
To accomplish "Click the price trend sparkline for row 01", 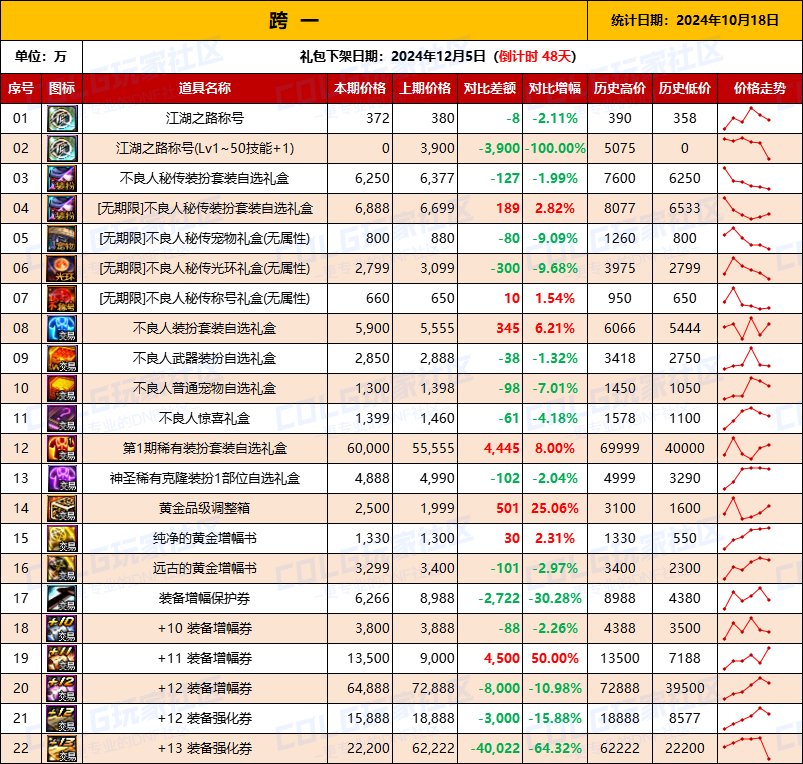I will coord(747,118).
